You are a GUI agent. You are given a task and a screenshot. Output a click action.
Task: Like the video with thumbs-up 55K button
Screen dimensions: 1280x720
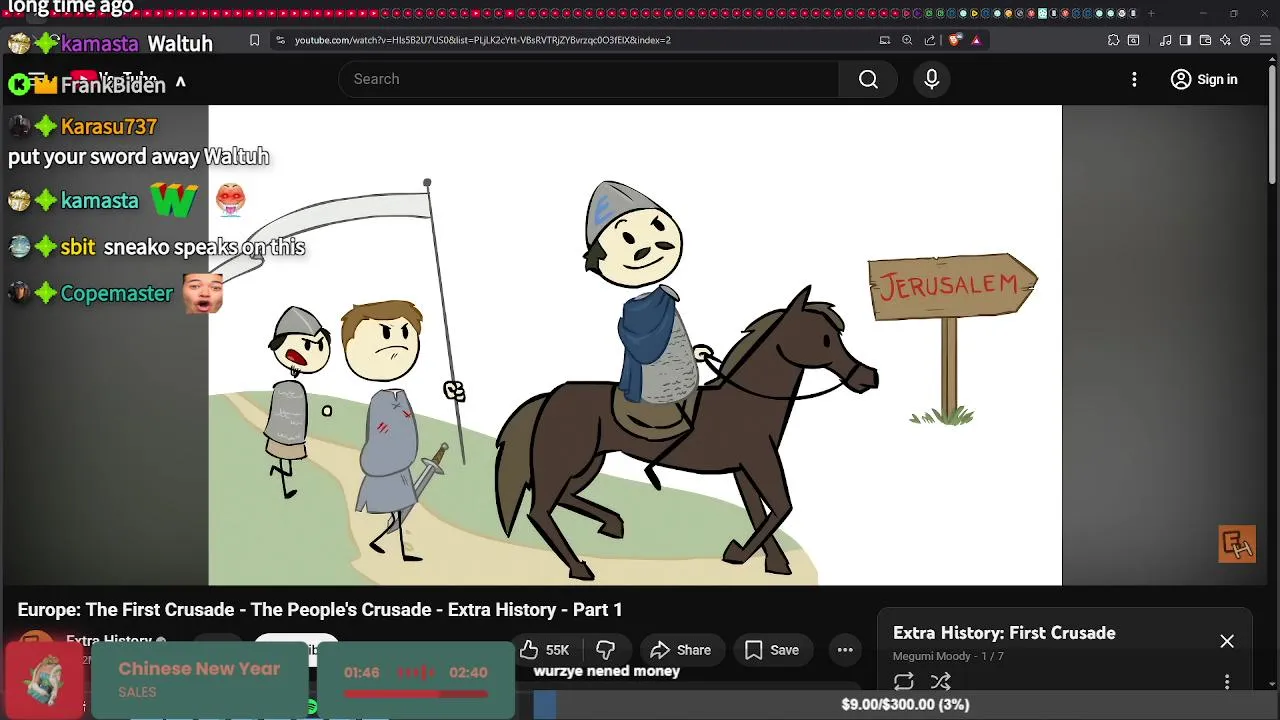click(545, 650)
